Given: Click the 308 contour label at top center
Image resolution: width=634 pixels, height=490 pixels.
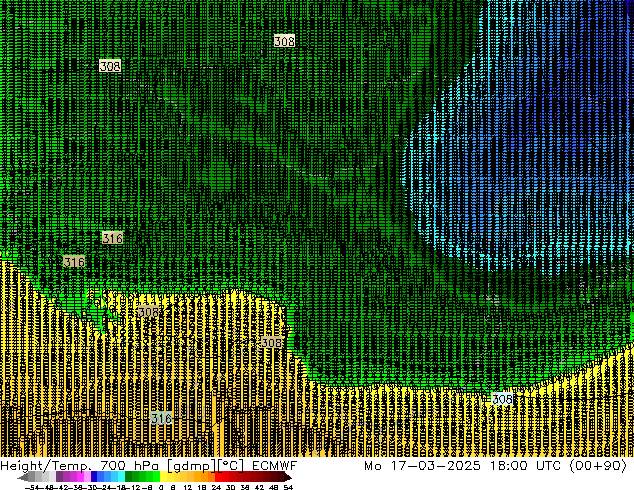Looking at the screenshot, I should point(284,41).
